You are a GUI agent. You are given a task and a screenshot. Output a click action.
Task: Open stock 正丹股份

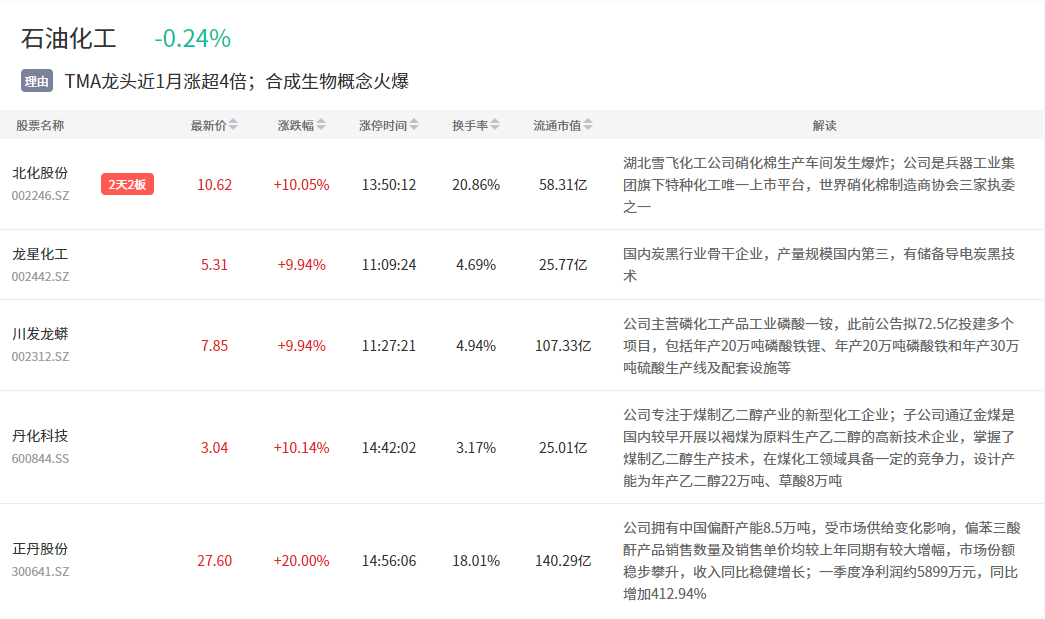pyautogui.click(x=40, y=549)
